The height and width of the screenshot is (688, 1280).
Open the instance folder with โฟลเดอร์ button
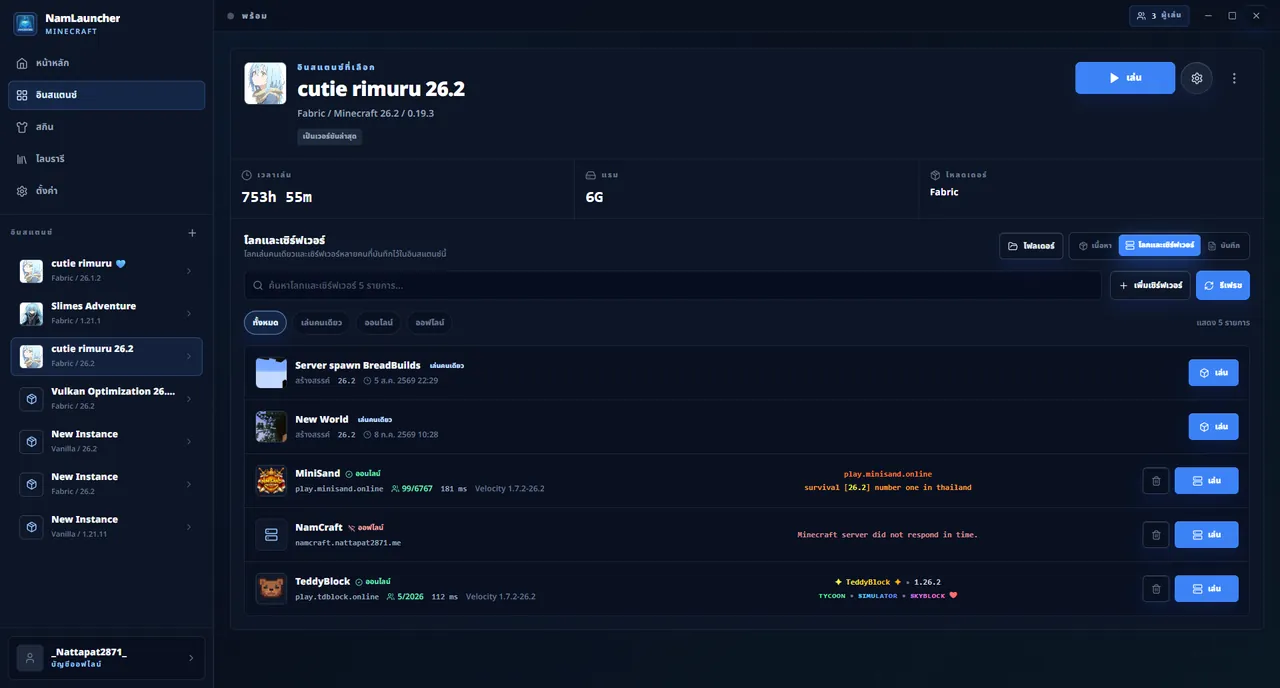1031,246
